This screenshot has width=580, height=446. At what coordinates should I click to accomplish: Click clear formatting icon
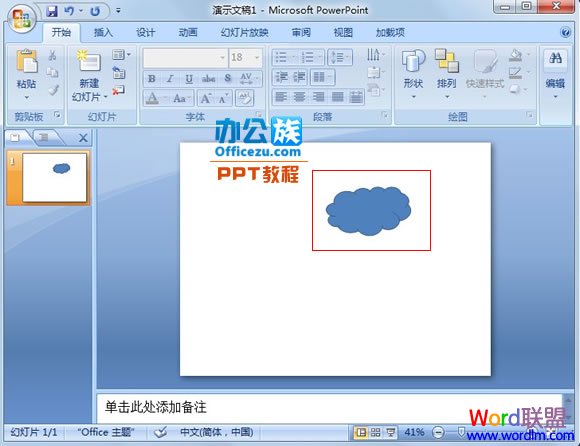point(244,98)
